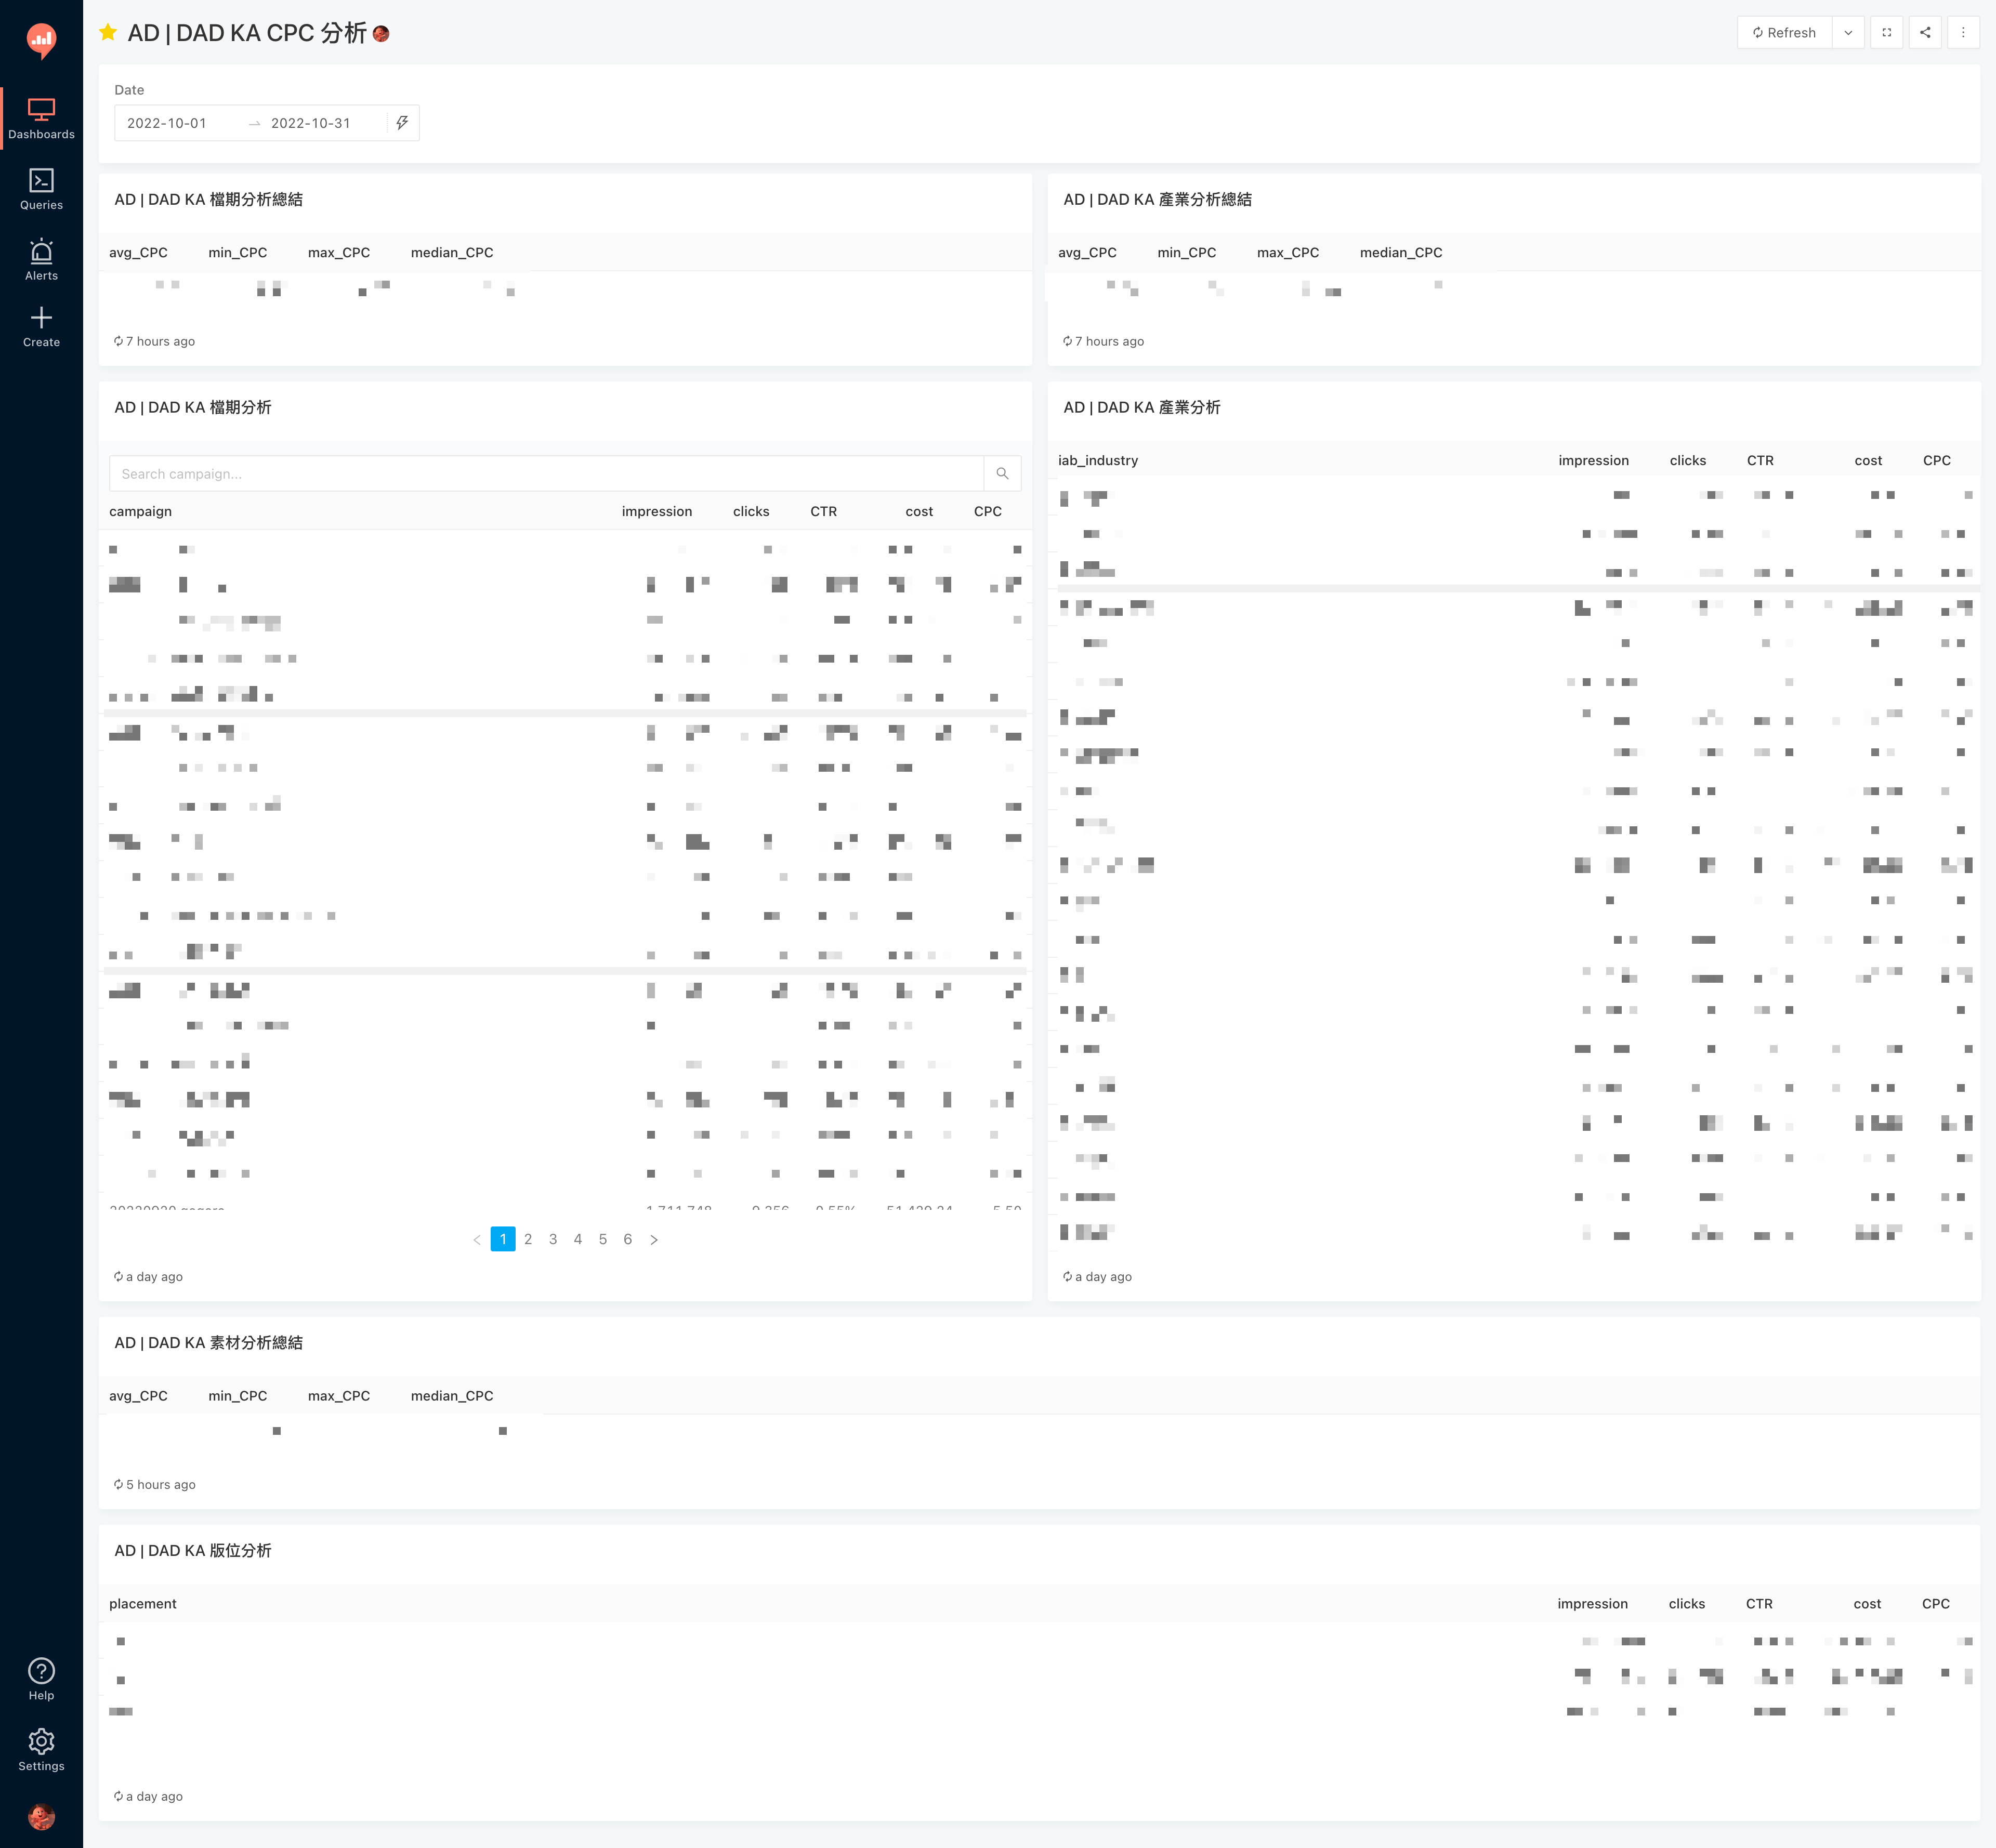
Task: Sort 檔期分析 table by CTR column
Action: click(x=824, y=511)
